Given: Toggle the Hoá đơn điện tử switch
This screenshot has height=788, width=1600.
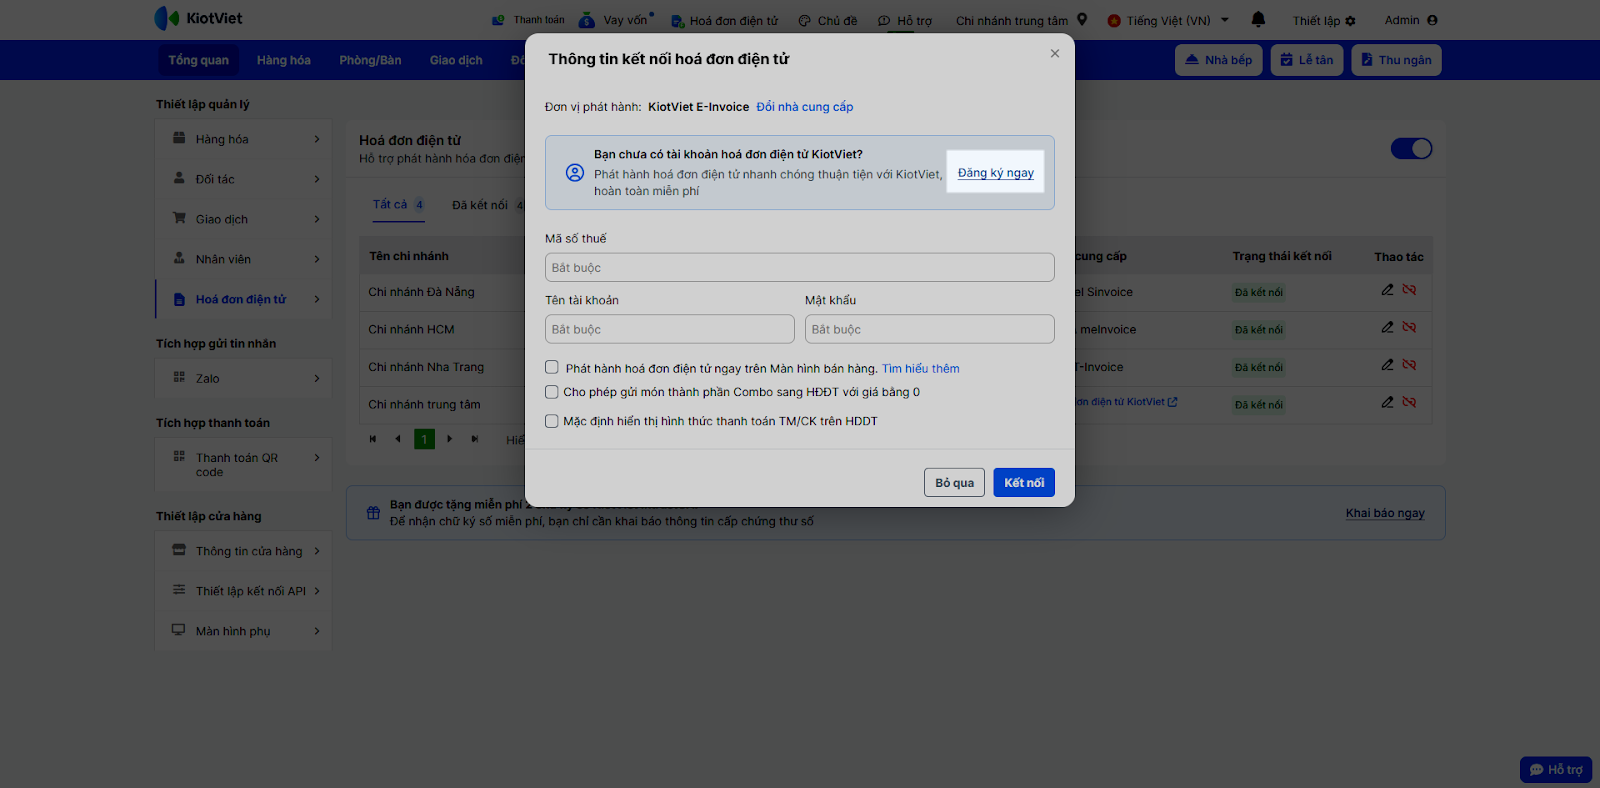Looking at the screenshot, I should pos(1411,148).
